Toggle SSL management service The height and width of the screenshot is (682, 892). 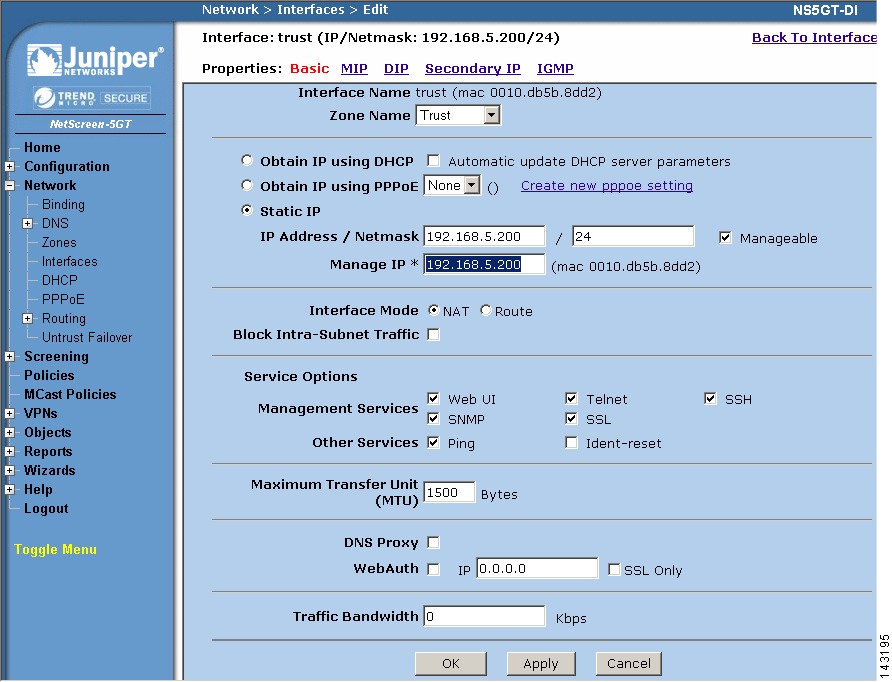[571, 419]
